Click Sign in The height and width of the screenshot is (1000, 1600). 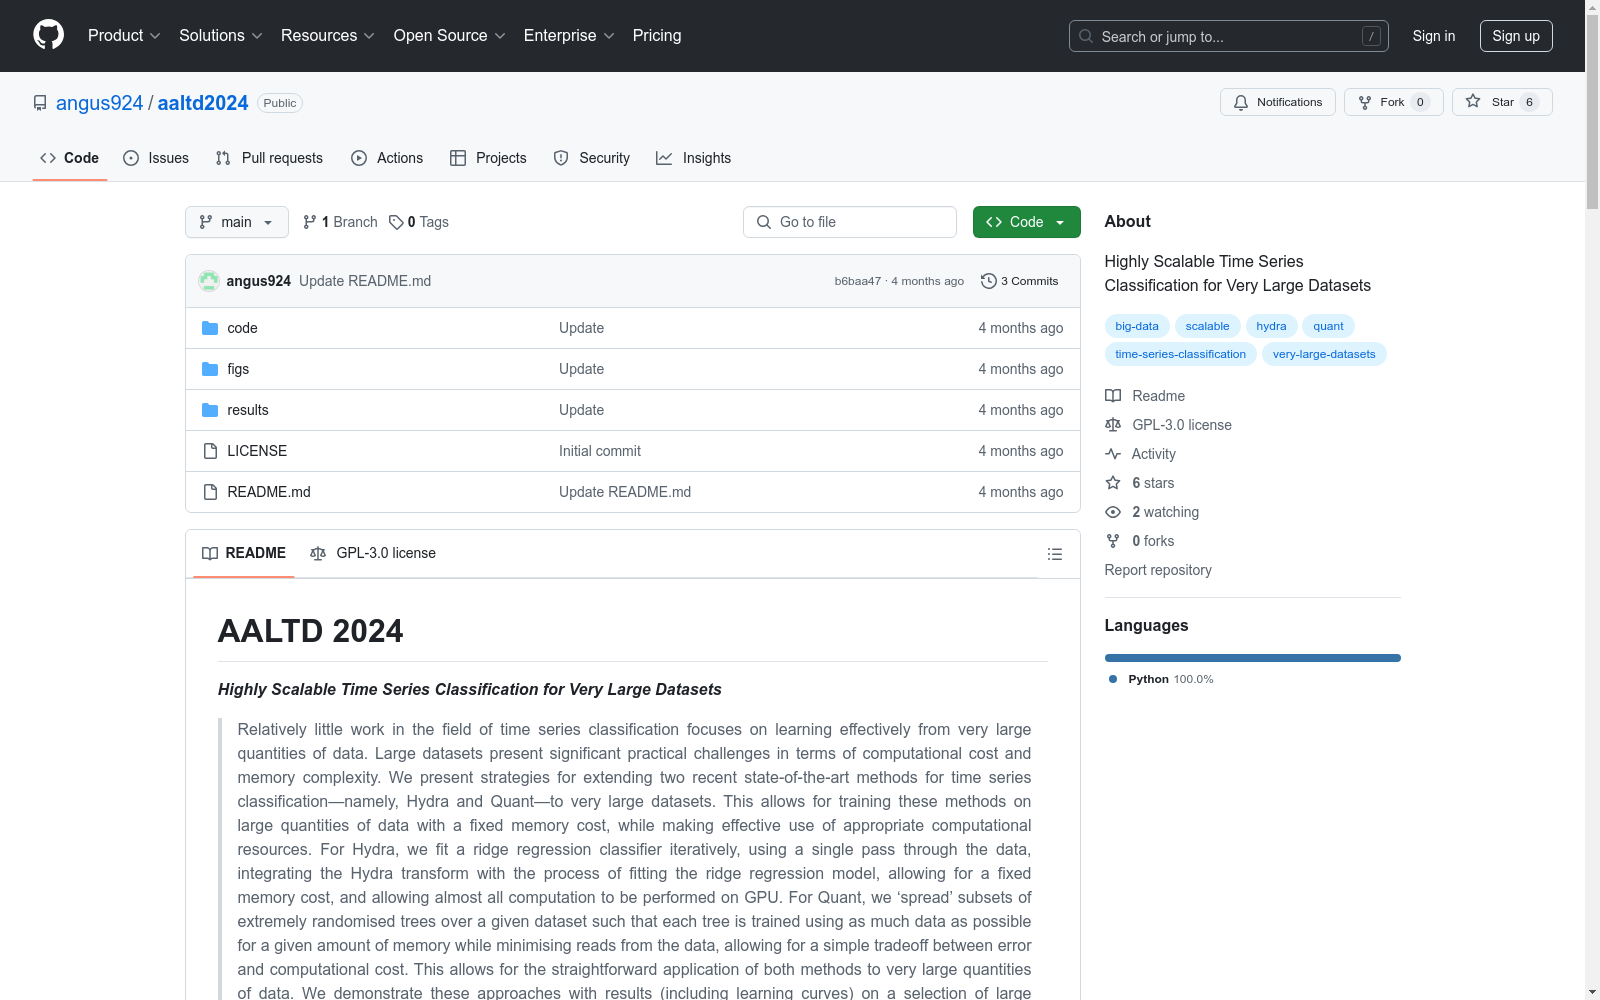[x=1434, y=36]
